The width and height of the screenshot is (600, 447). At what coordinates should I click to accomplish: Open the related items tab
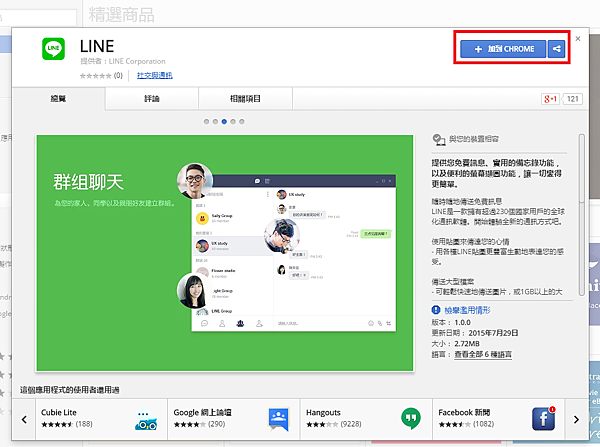245,99
